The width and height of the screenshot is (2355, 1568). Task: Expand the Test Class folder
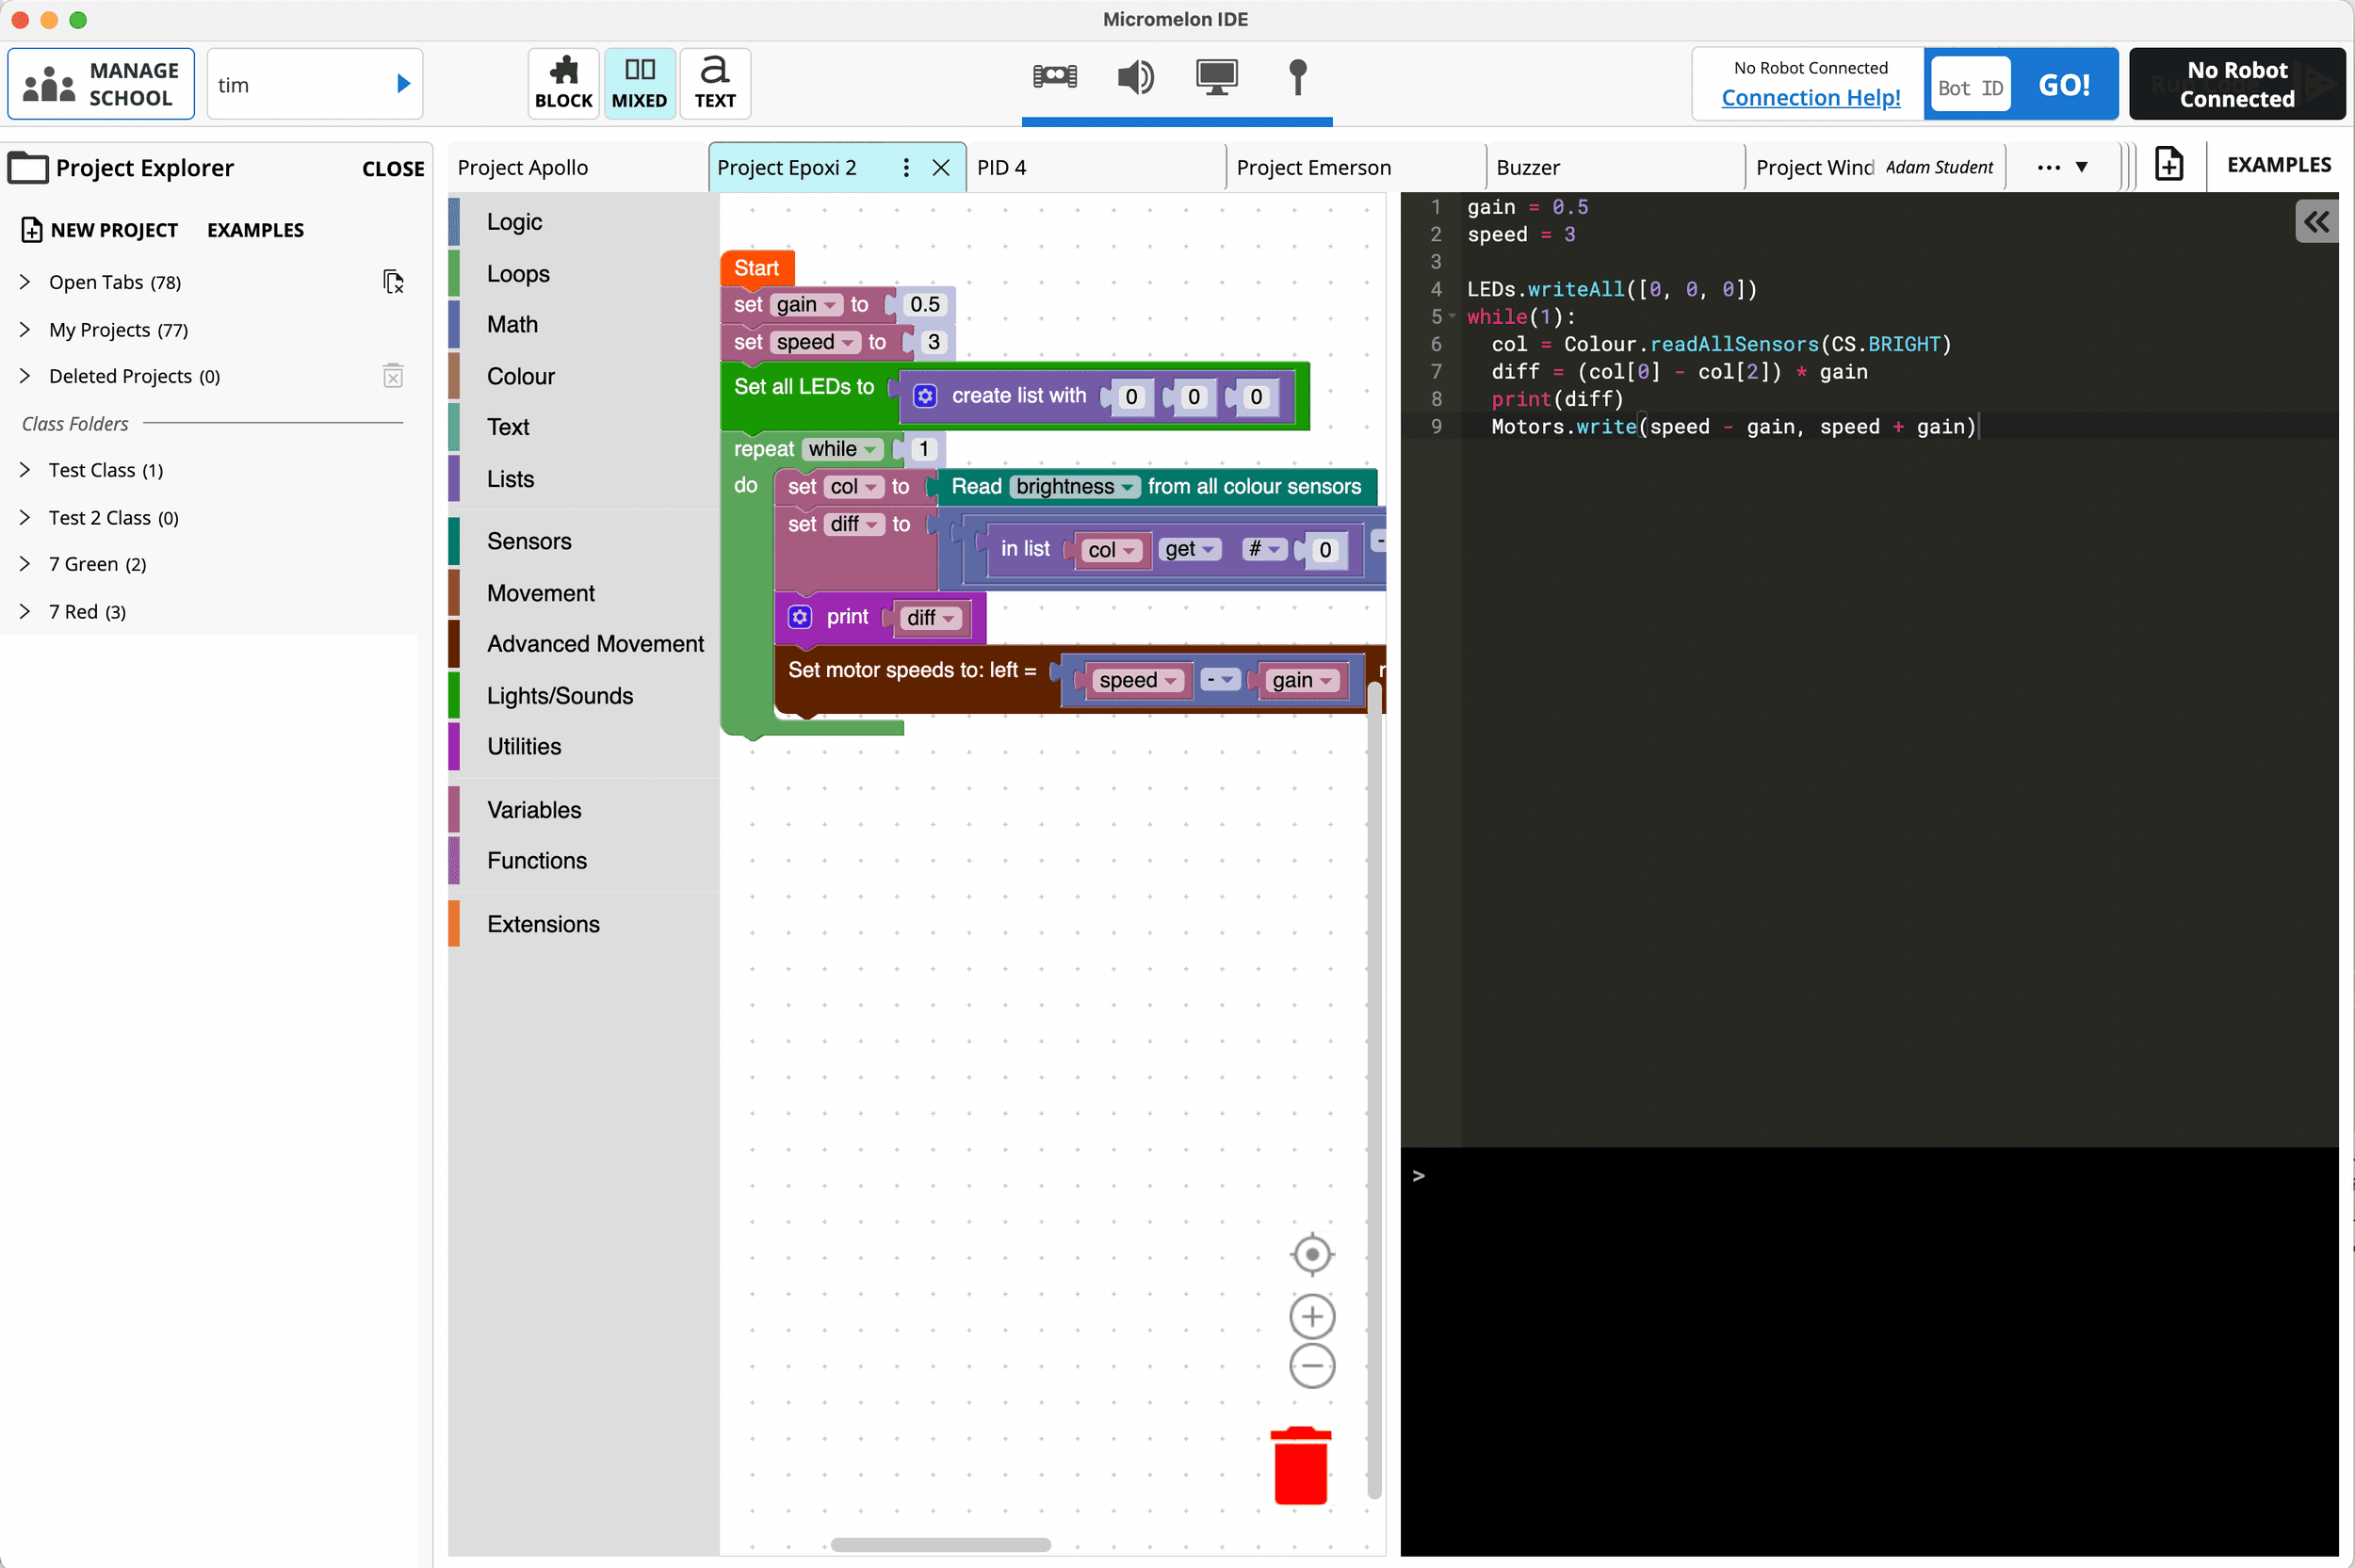[x=25, y=470]
